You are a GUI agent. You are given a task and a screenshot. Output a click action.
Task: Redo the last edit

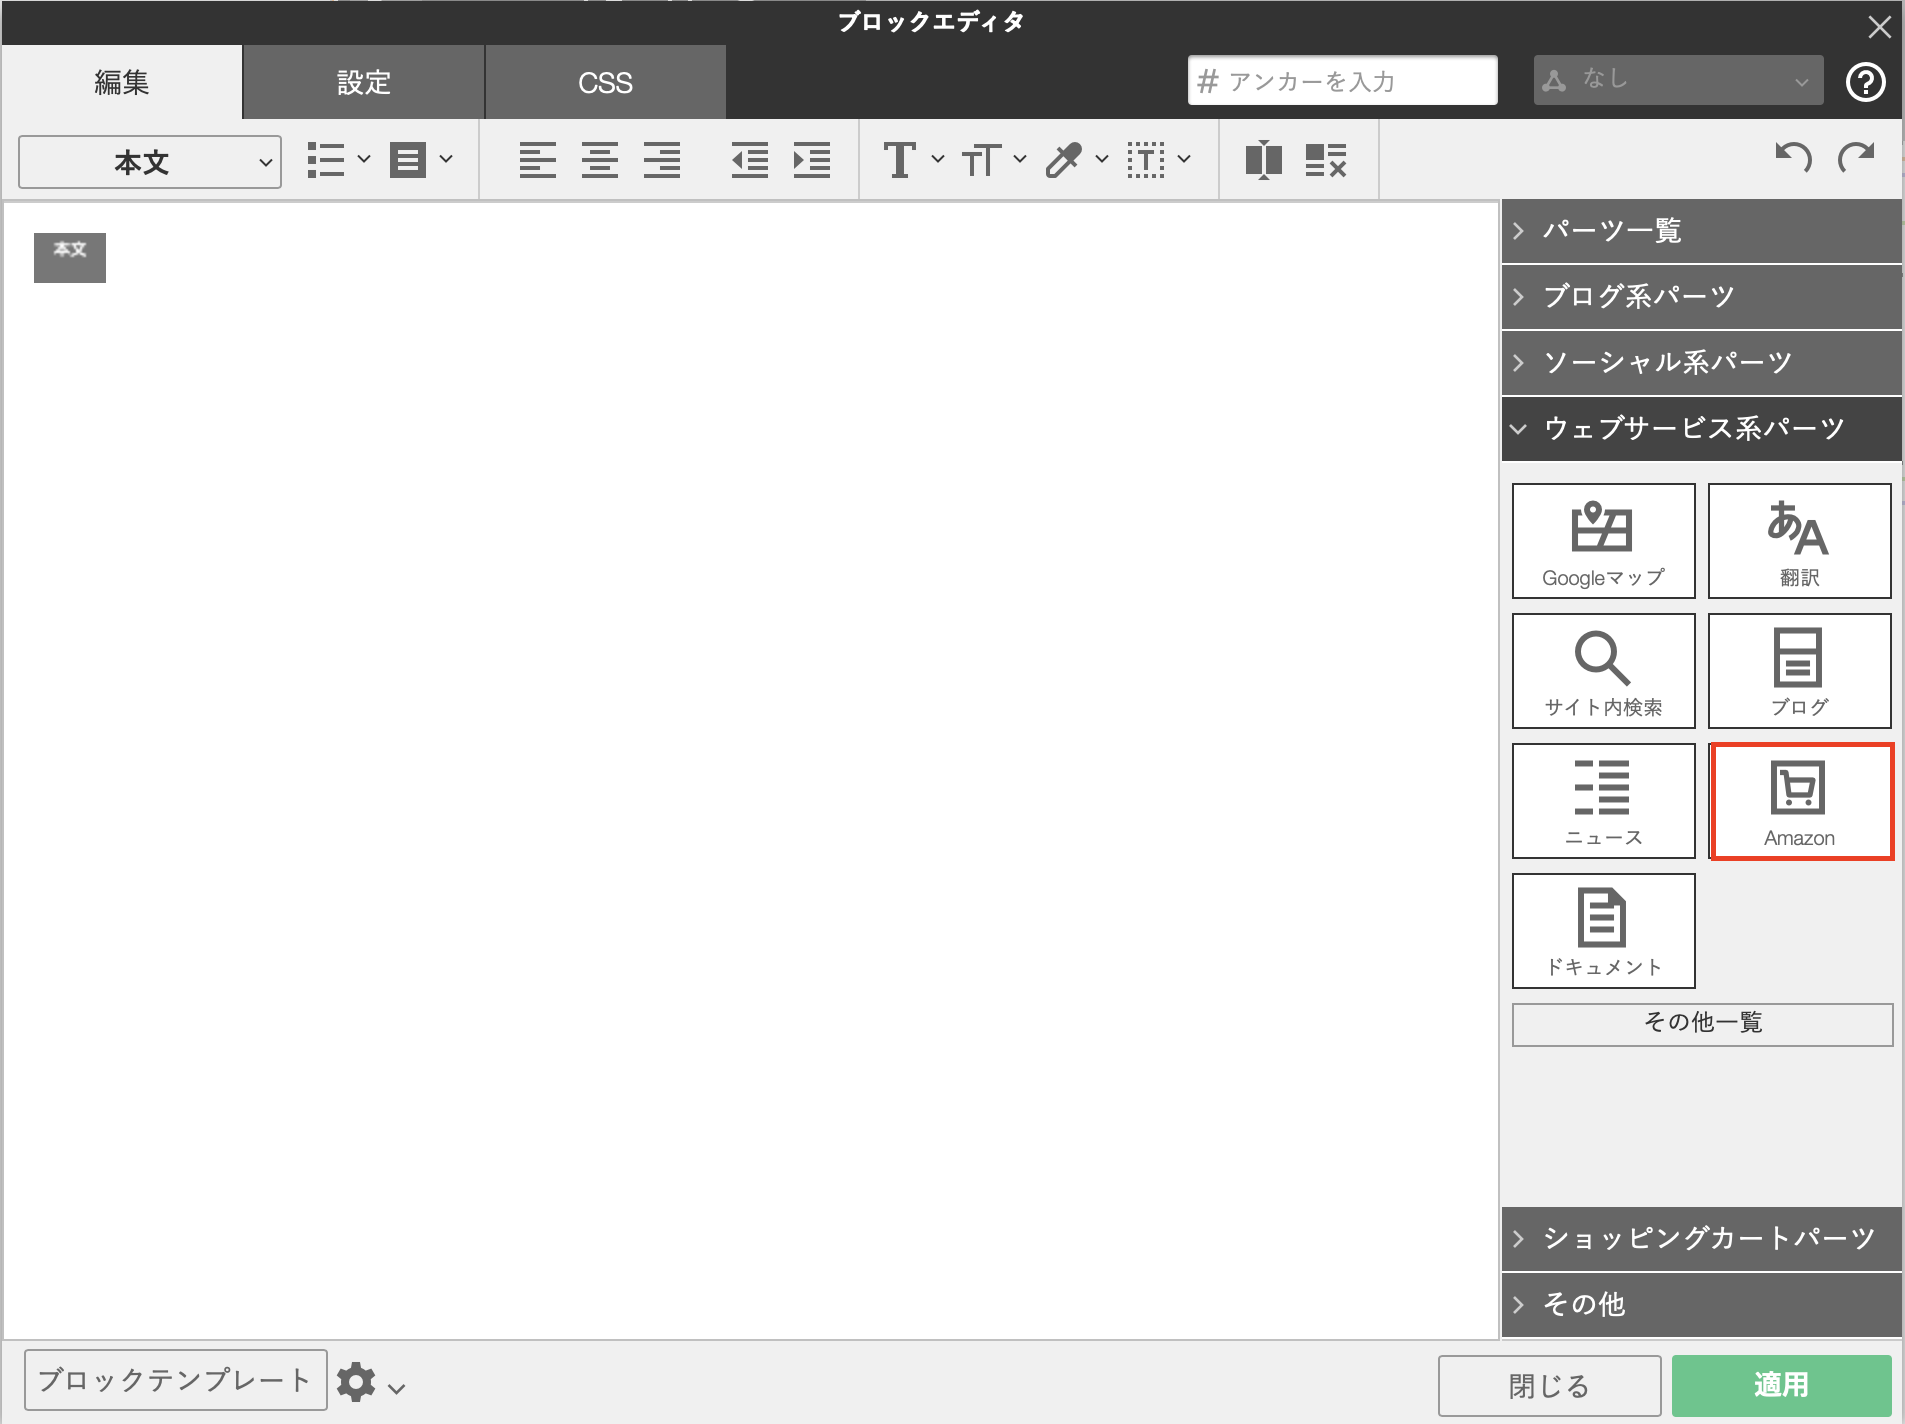(1856, 158)
